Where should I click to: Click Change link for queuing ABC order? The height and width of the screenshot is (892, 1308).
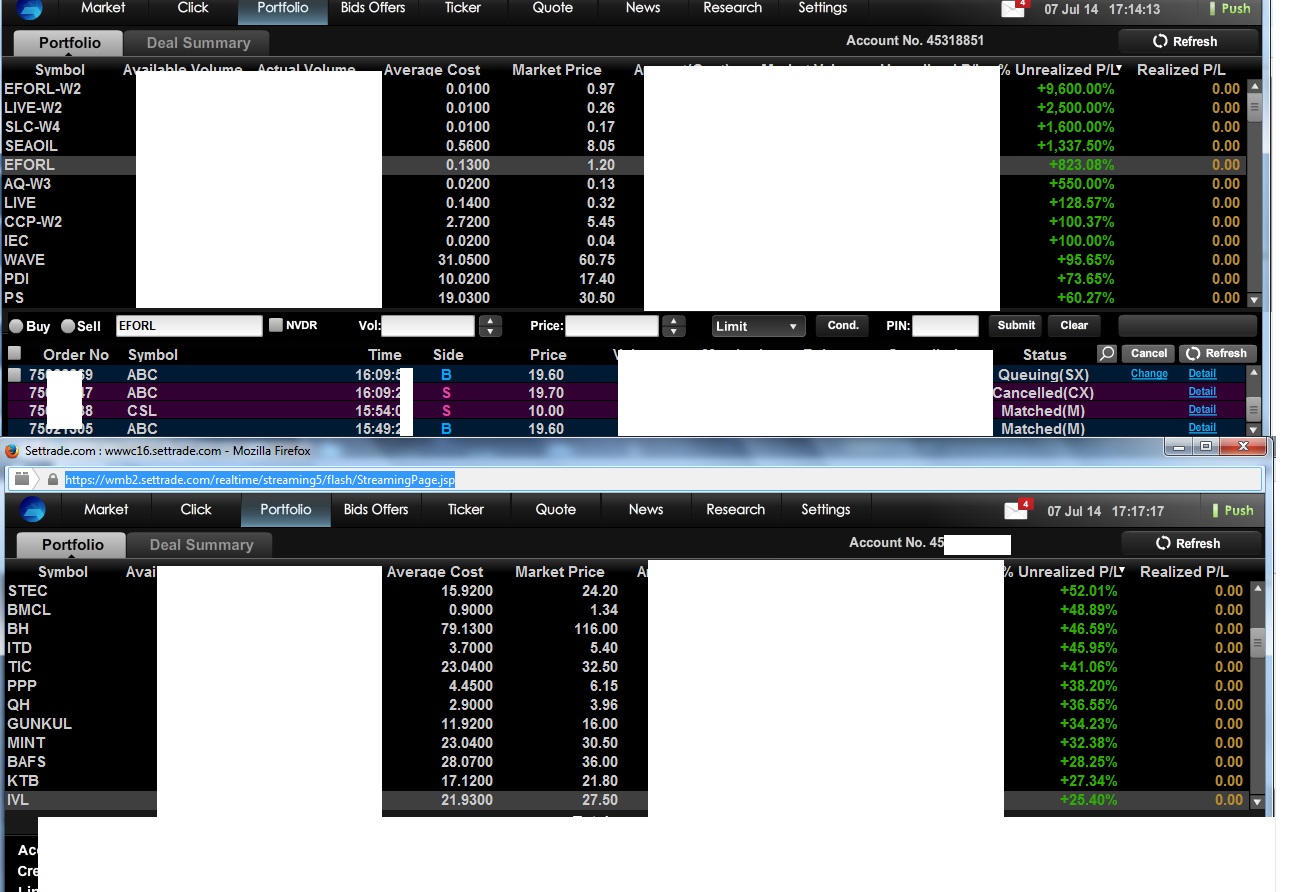[x=1149, y=374]
